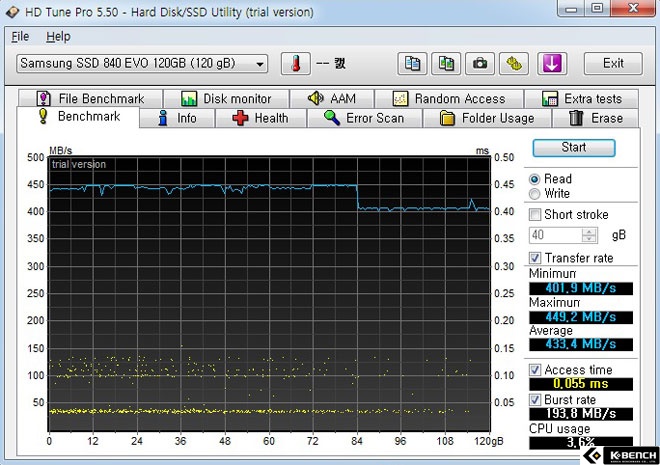The width and height of the screenshot is (660, 465).
Task: Exit the application with Exit button
Action: click(x=613, y=64)
